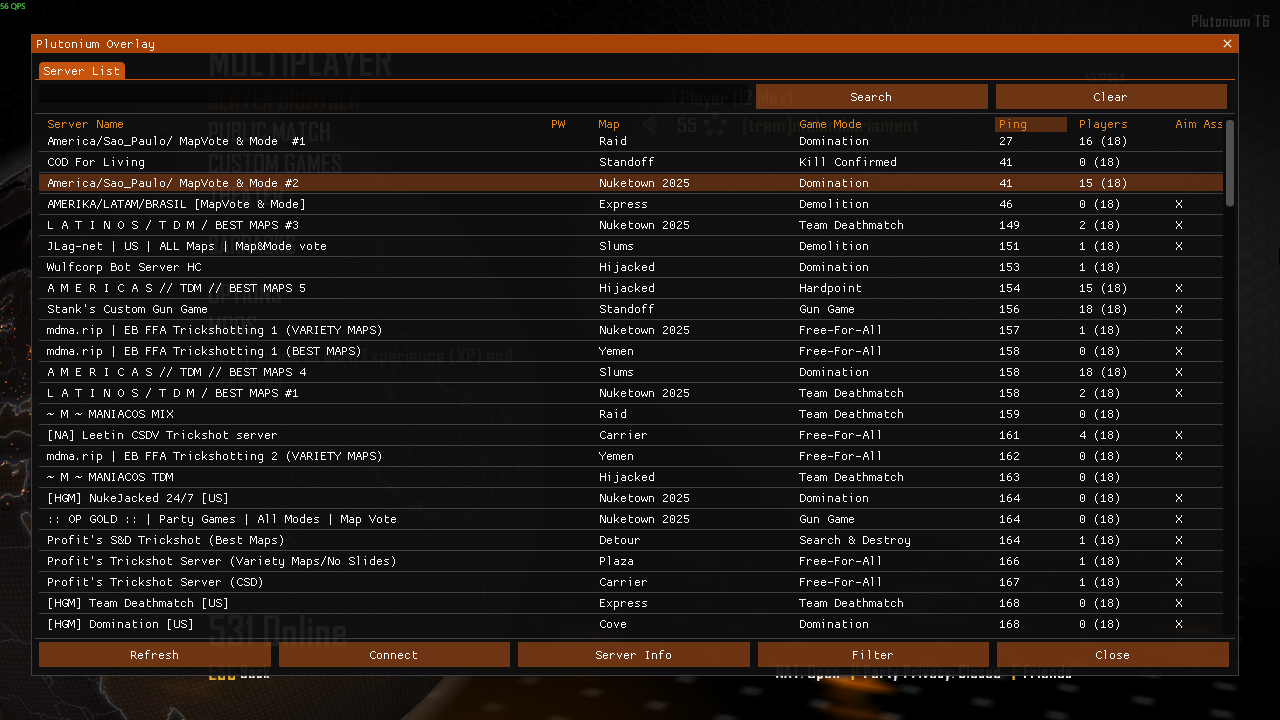
Task: Select :: OP GOLD :: Party Games server
Action: [x=631, y=519]
